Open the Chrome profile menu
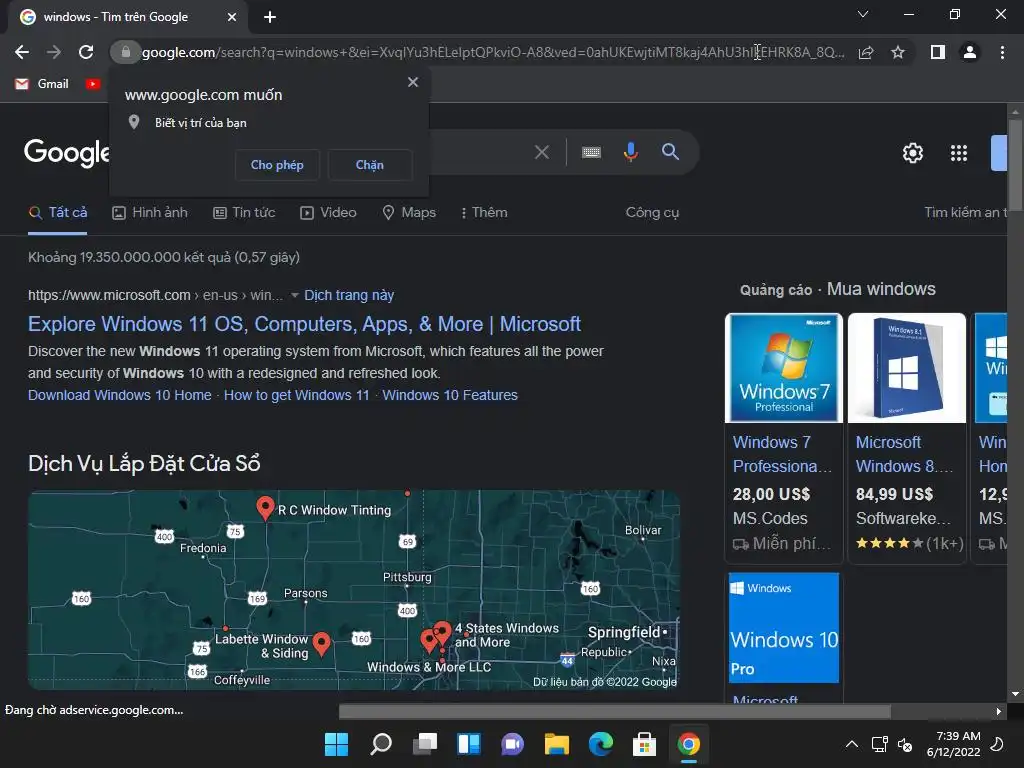 pyautogui.click(x=970, y=52)
